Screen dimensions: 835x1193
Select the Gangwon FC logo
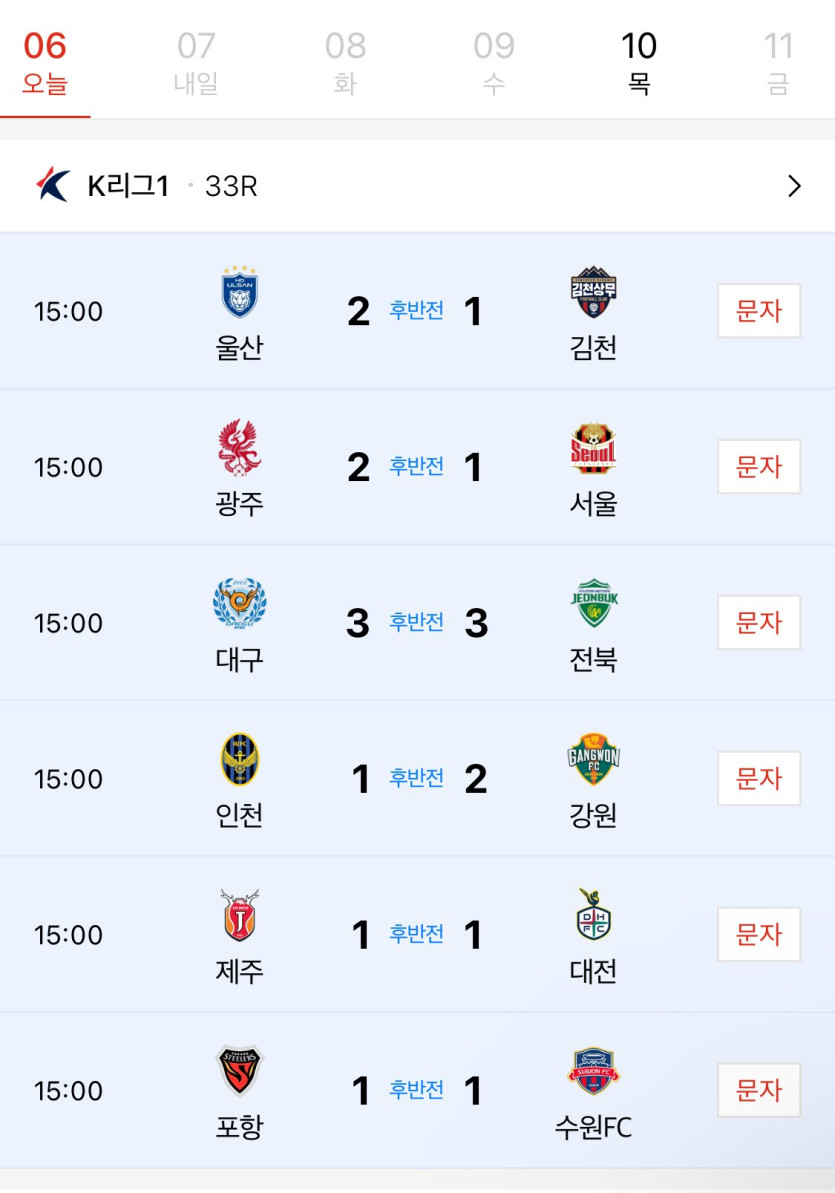(593, 759)
